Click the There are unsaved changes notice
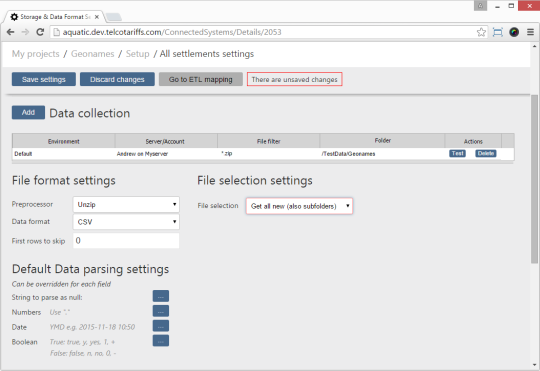540x371 pixels. tap(294, 79)
